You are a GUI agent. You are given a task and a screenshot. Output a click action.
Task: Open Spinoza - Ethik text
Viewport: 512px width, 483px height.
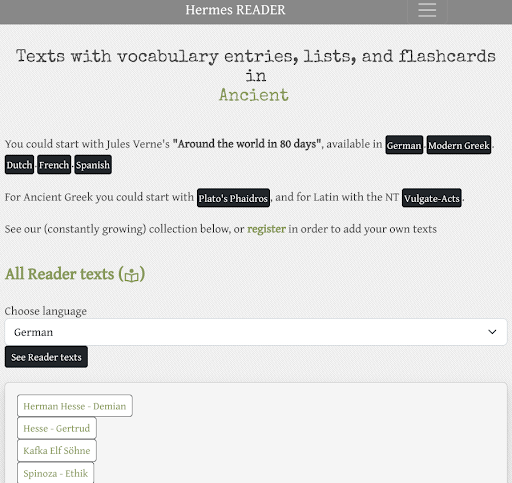coord(55,473)
